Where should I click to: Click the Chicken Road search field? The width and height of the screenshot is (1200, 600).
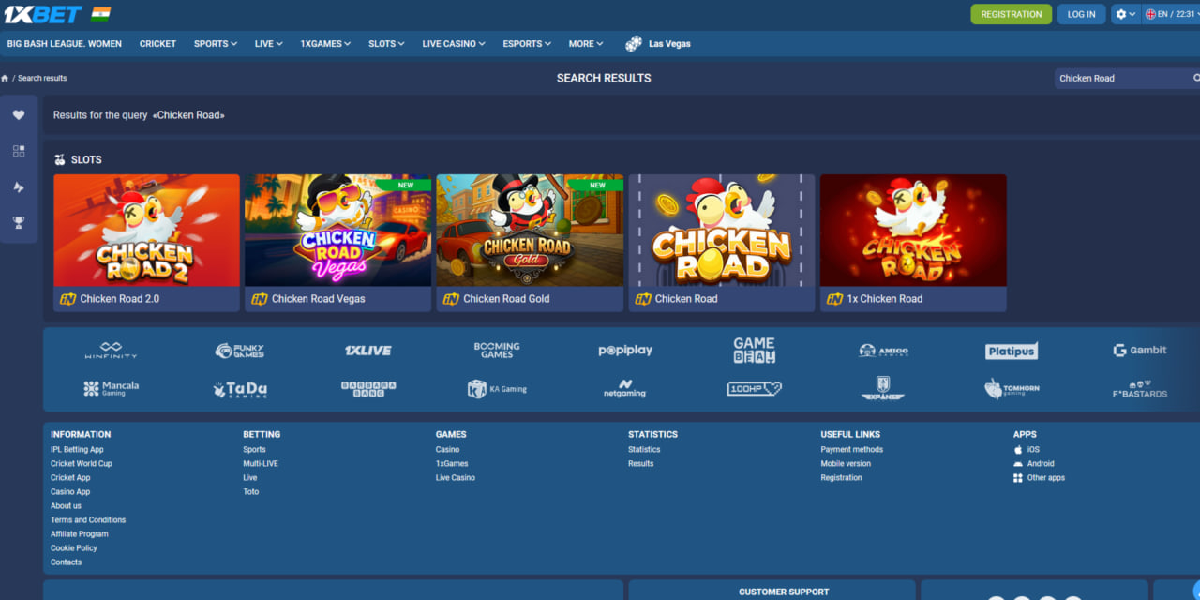click(x=1120, y=78)
